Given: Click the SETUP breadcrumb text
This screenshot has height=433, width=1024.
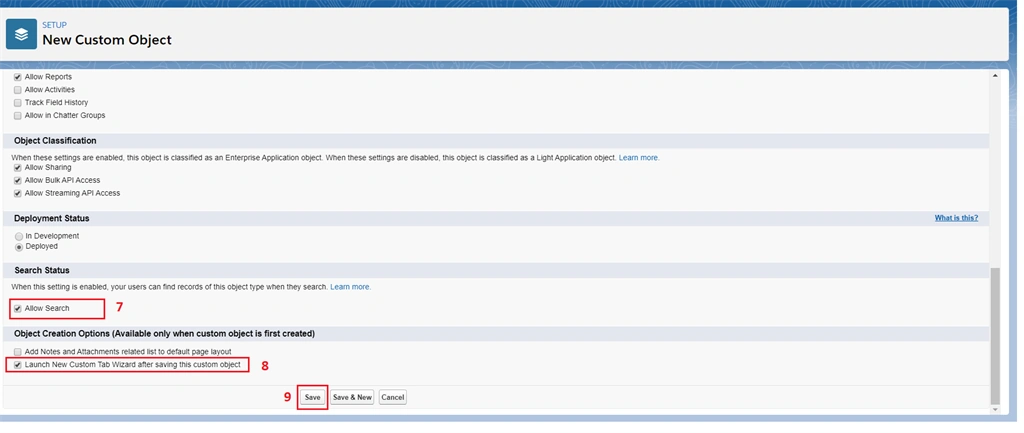Looking at the screenshot, I should click(54, 25).
